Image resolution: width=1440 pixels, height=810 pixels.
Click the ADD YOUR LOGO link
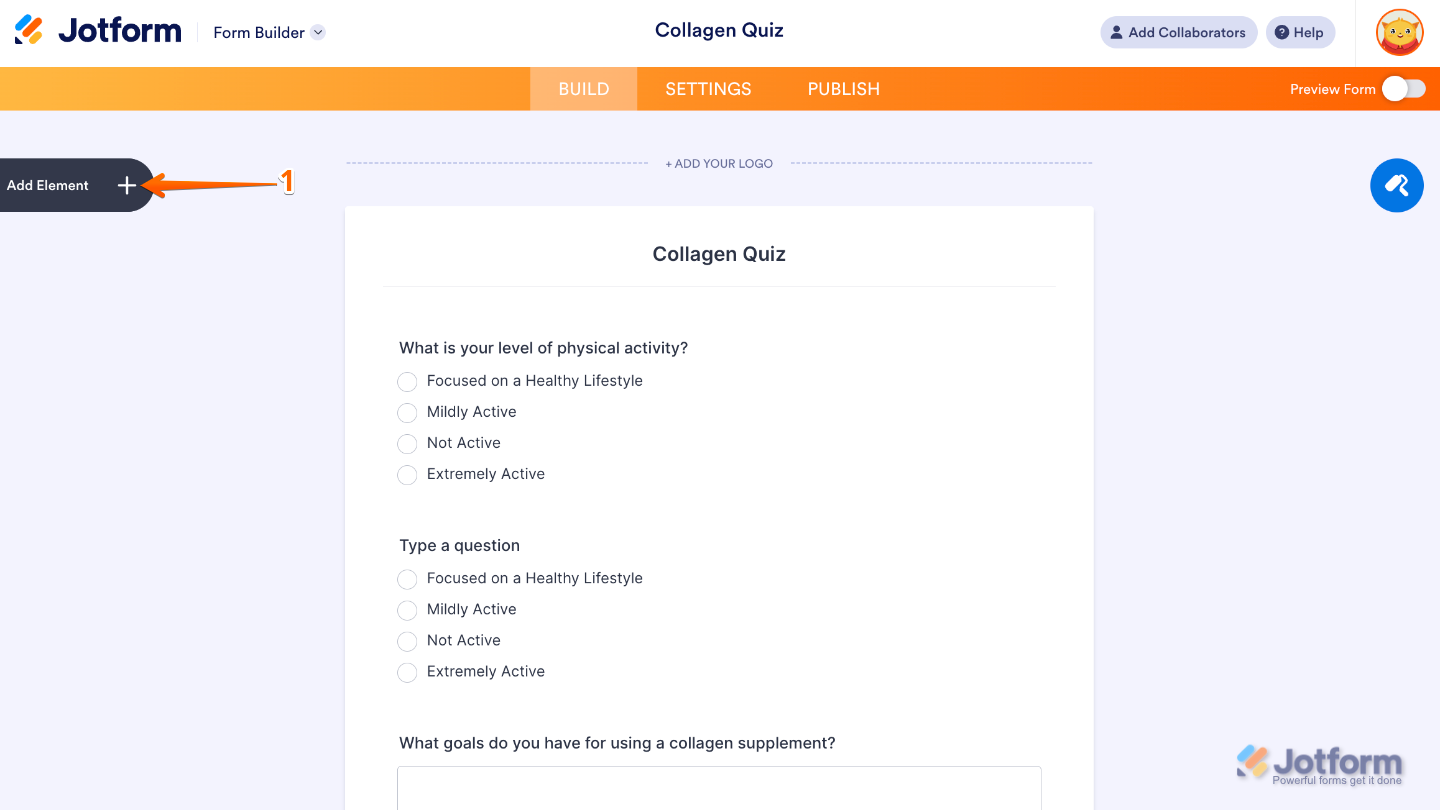click(x=719, y=163)
